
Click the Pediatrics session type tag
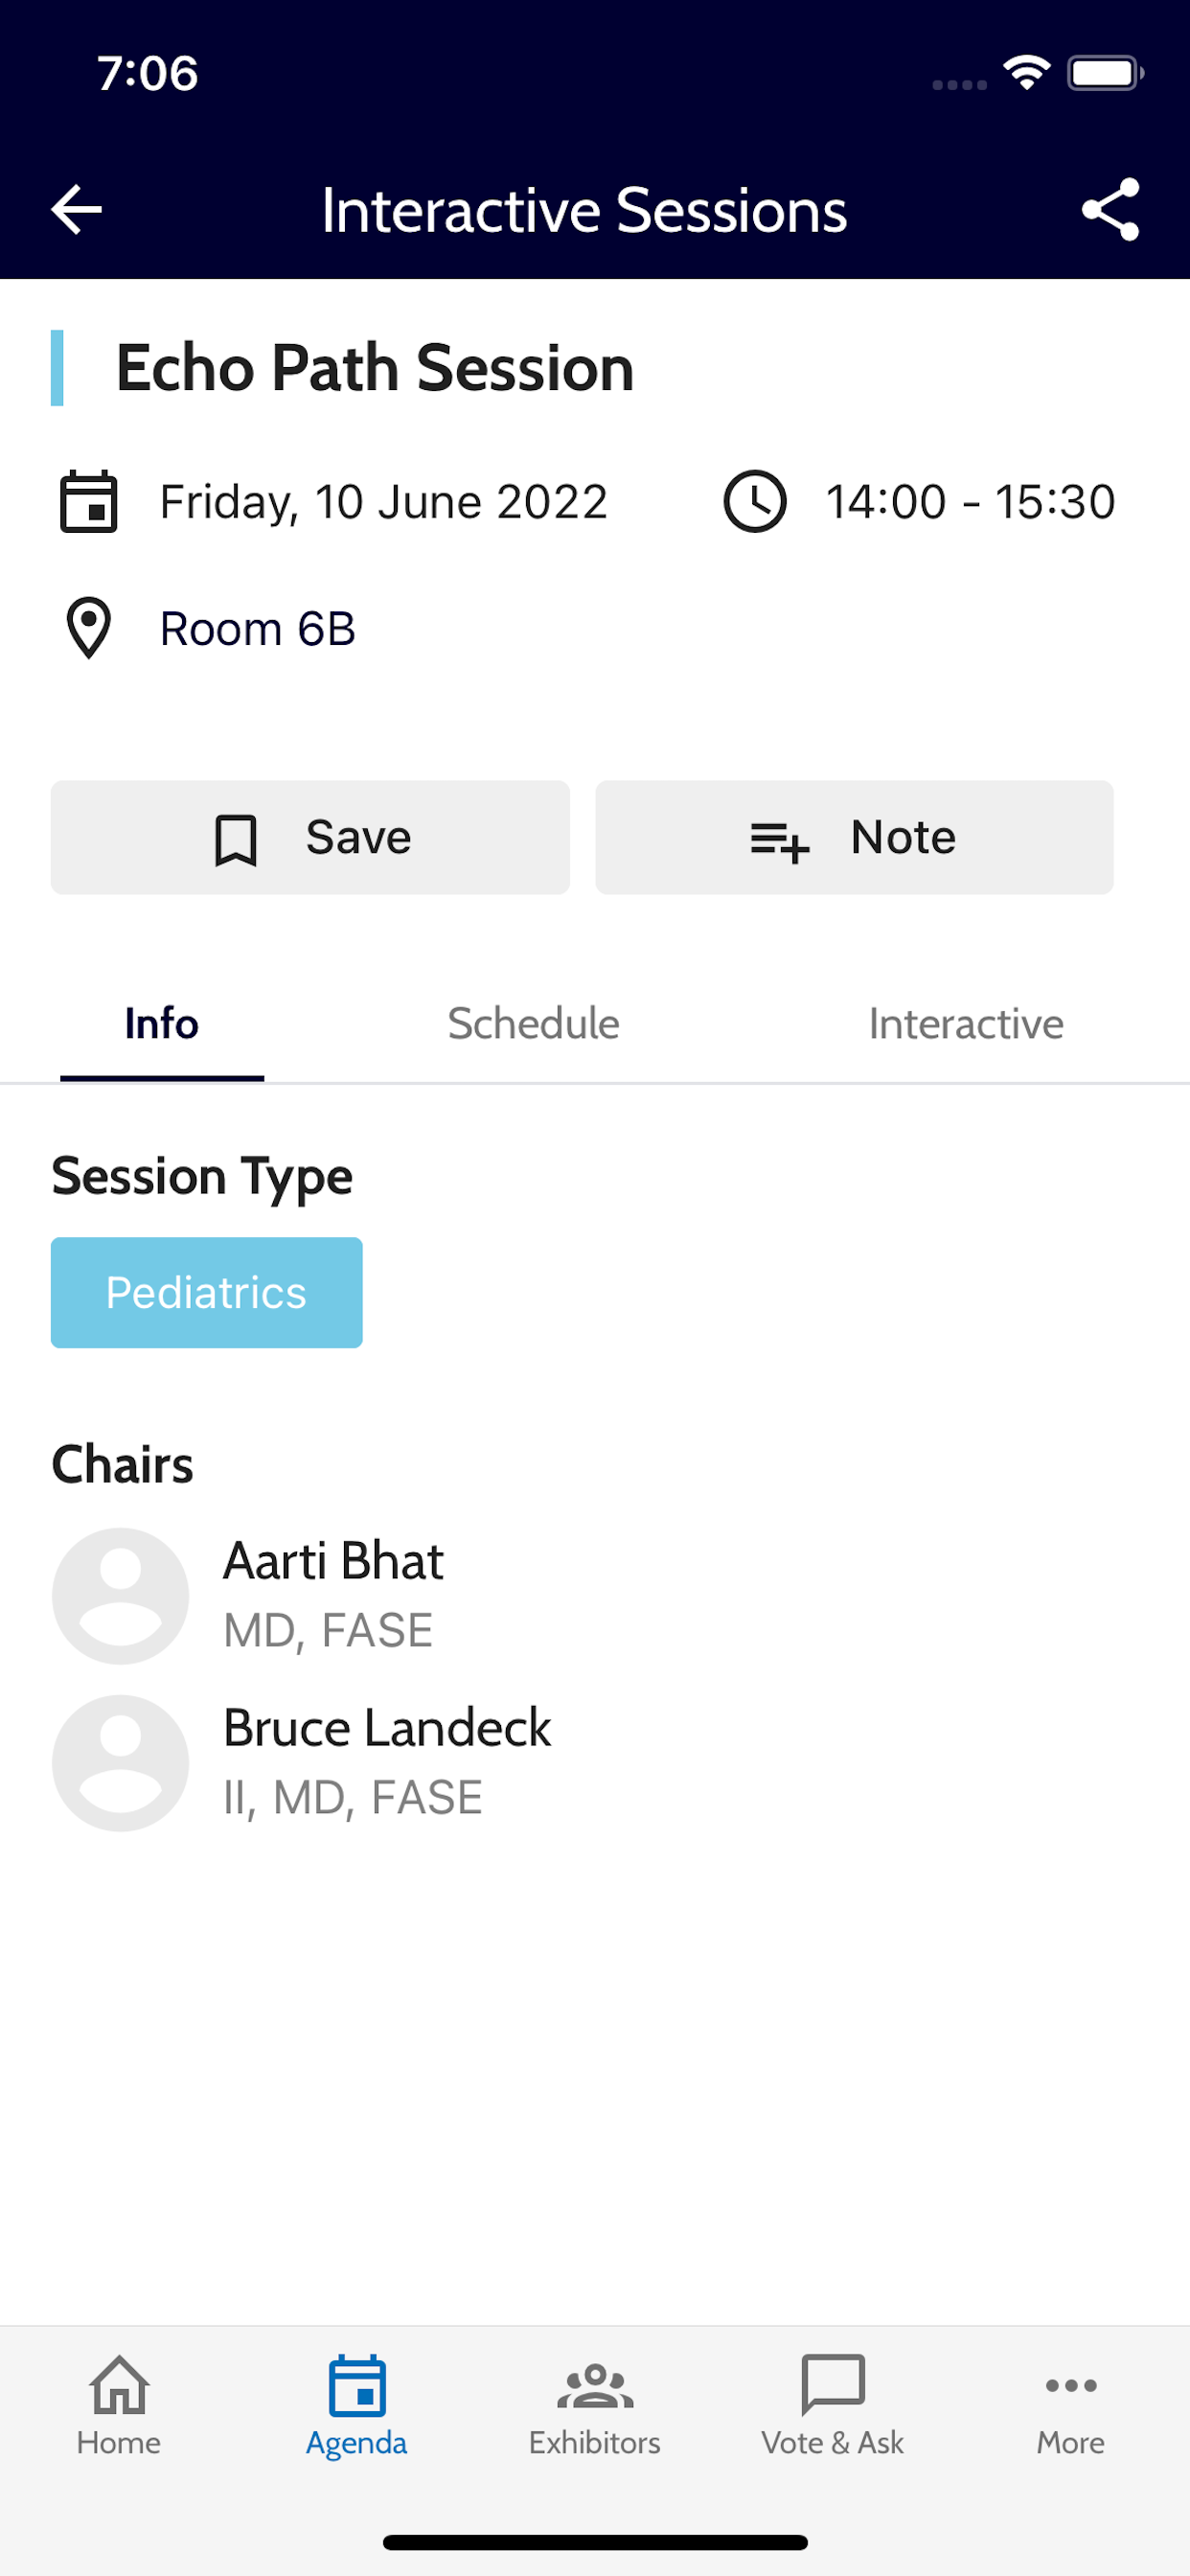tap(207, 1292)
